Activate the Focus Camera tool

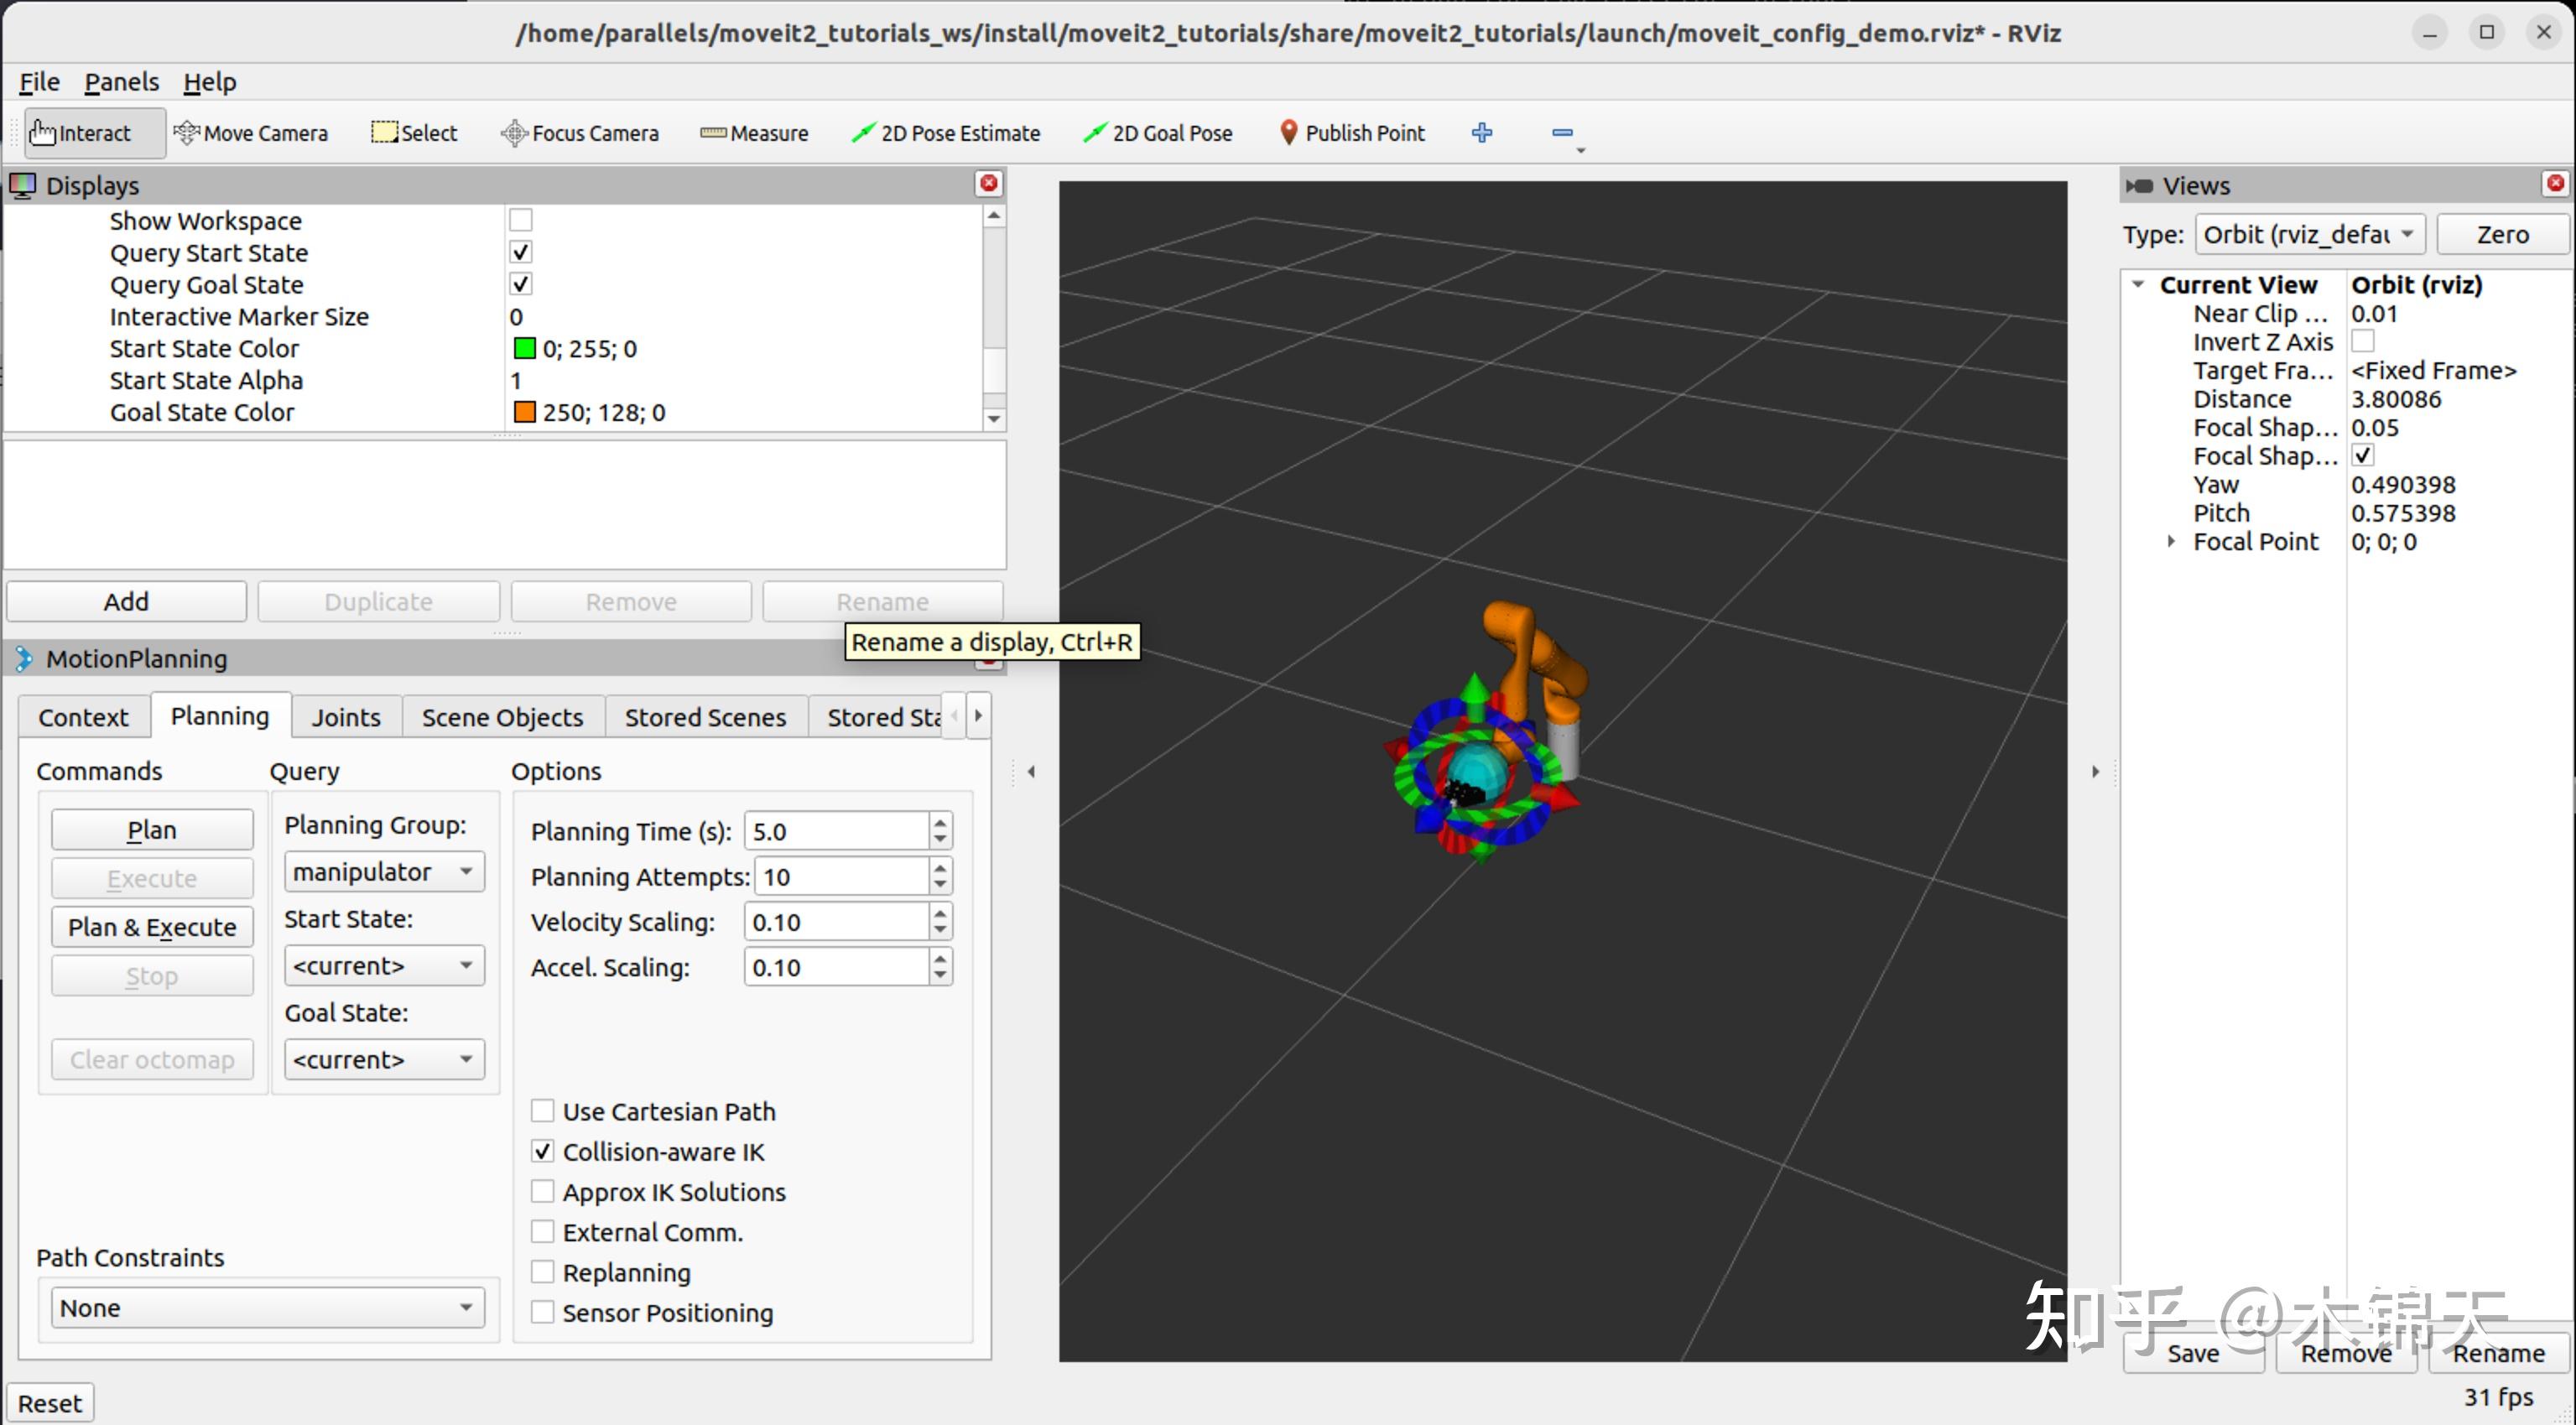pyautogui.click(x=580, y=132)
